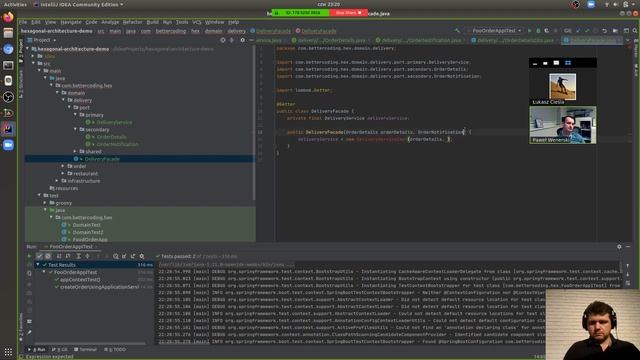Show hidden editor tabs dropdown arrow
The image size is (640, 360).
point(627,40)
